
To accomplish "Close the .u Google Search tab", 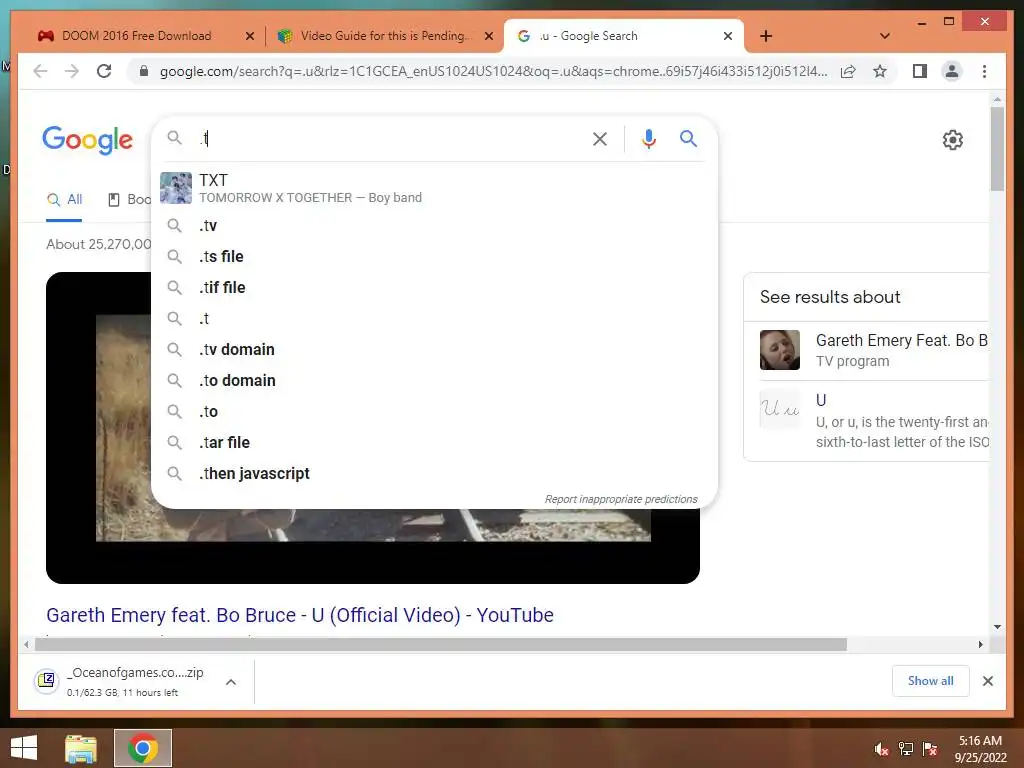I will 728,36.
